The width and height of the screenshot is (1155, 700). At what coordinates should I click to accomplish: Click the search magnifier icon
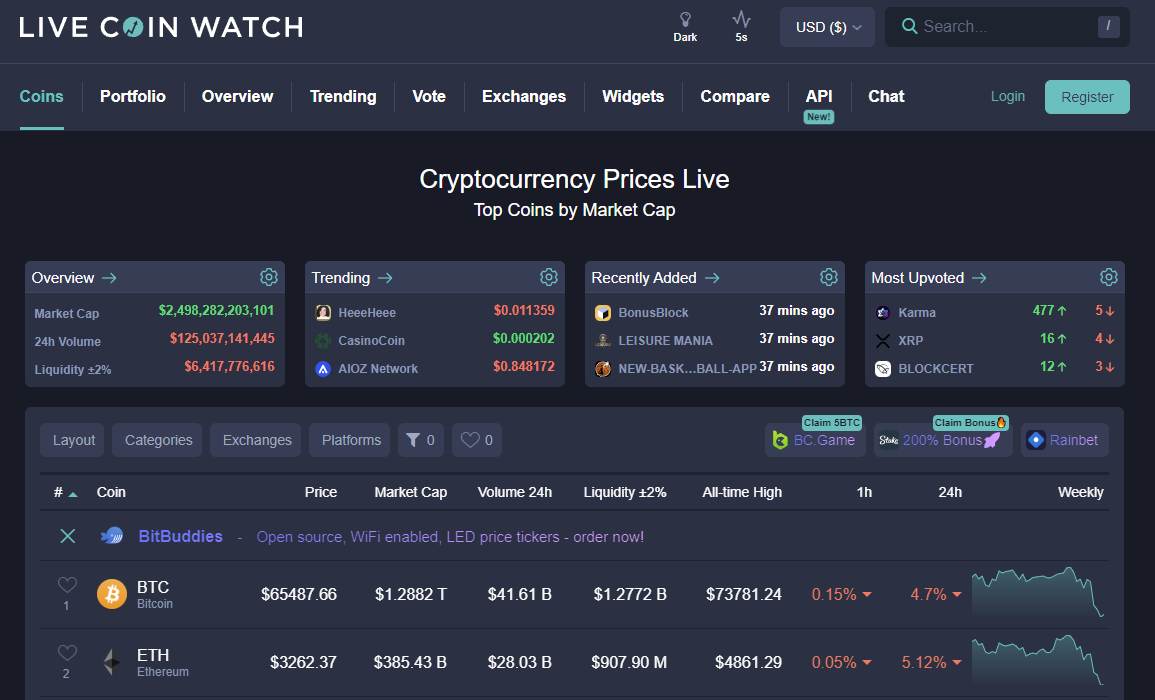tap(909, 26)
